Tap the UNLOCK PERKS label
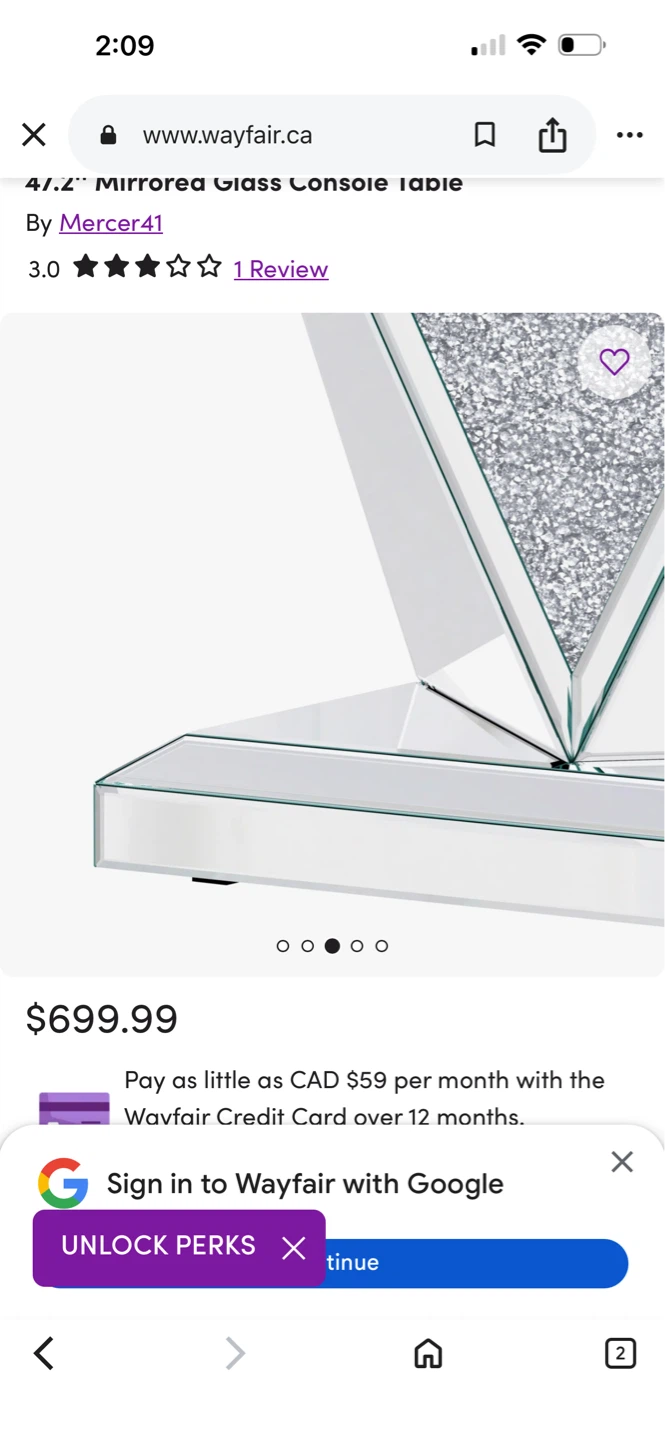Image resolution: width=665 pixels, height=1440 pixels. [158, 1246]
